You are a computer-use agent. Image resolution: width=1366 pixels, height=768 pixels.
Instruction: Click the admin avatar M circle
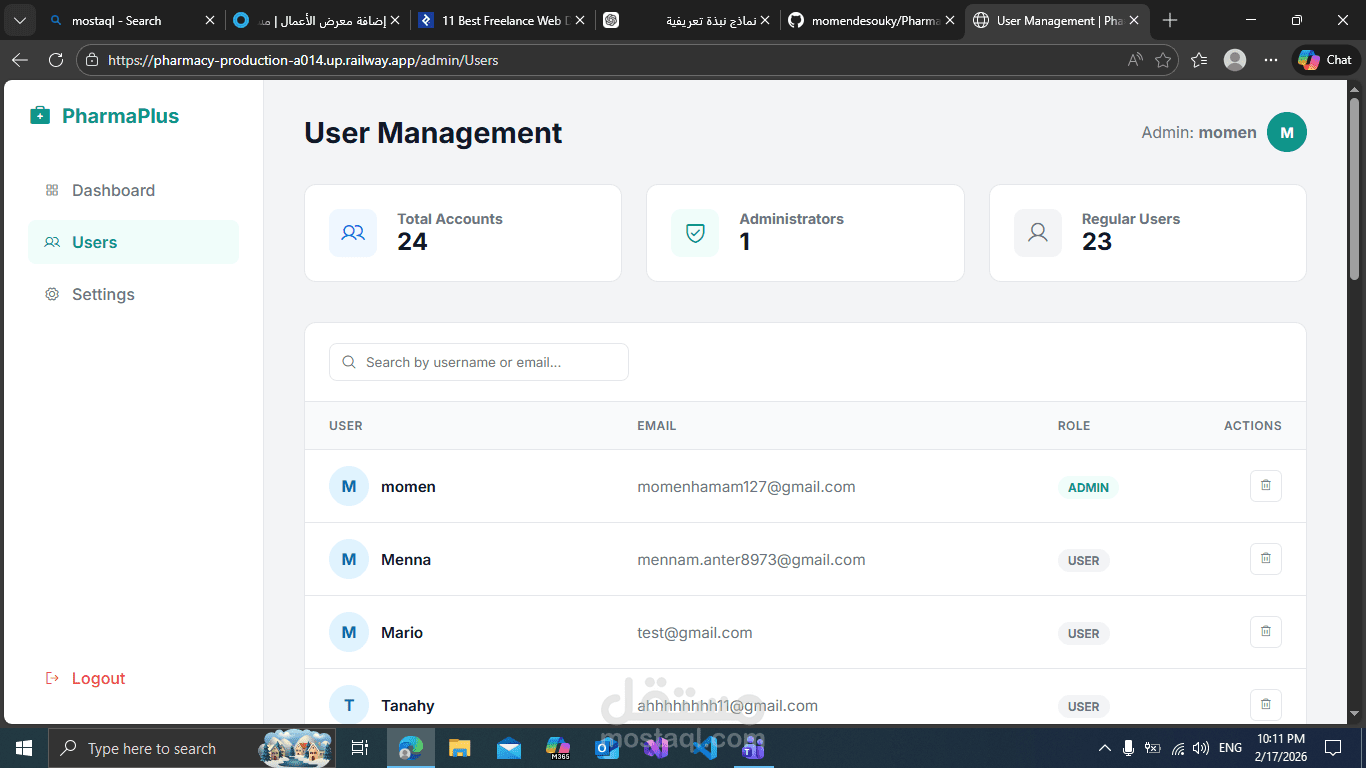(x=1286, y=132)
